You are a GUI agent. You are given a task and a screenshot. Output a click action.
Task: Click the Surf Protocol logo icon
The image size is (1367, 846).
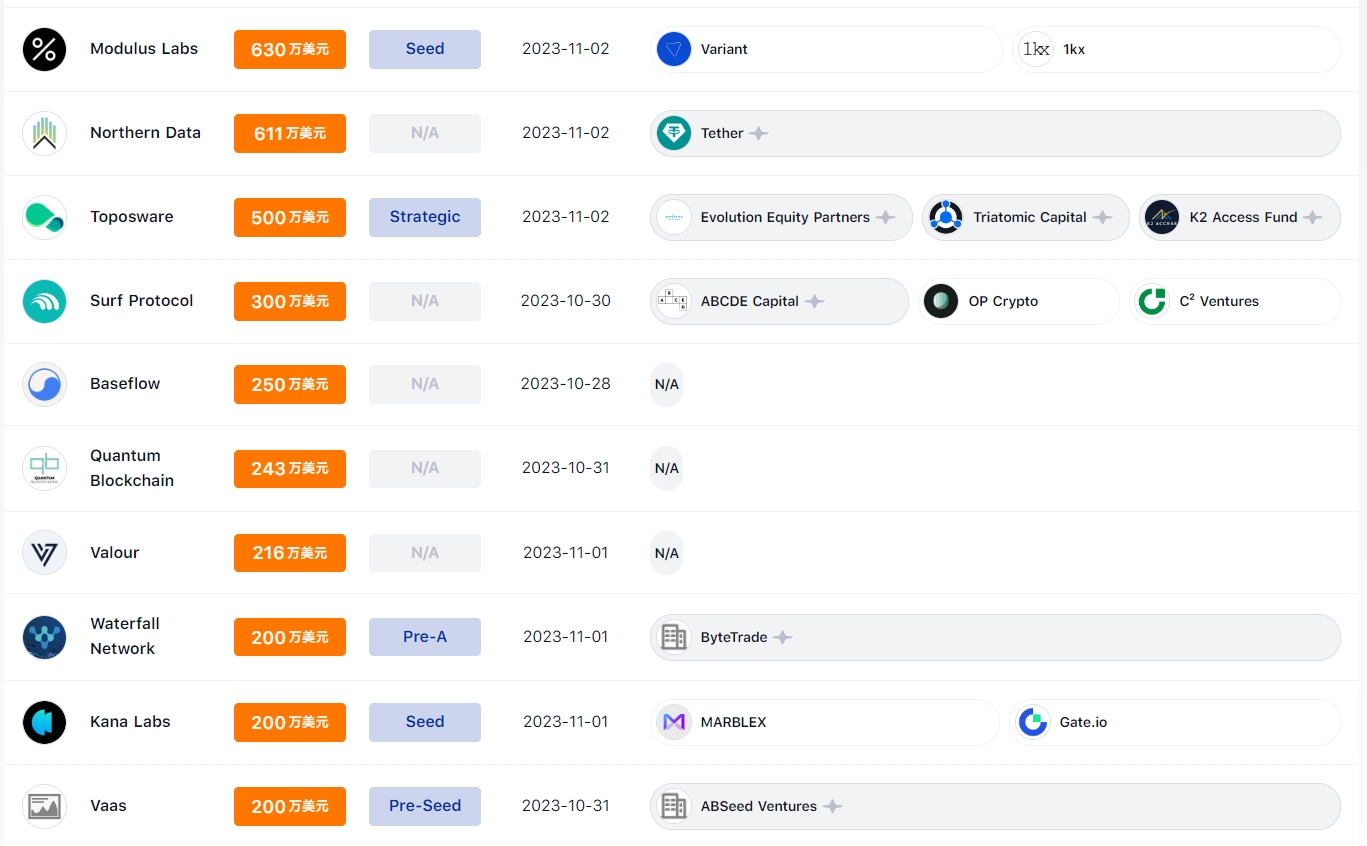(x=44, y=301)
